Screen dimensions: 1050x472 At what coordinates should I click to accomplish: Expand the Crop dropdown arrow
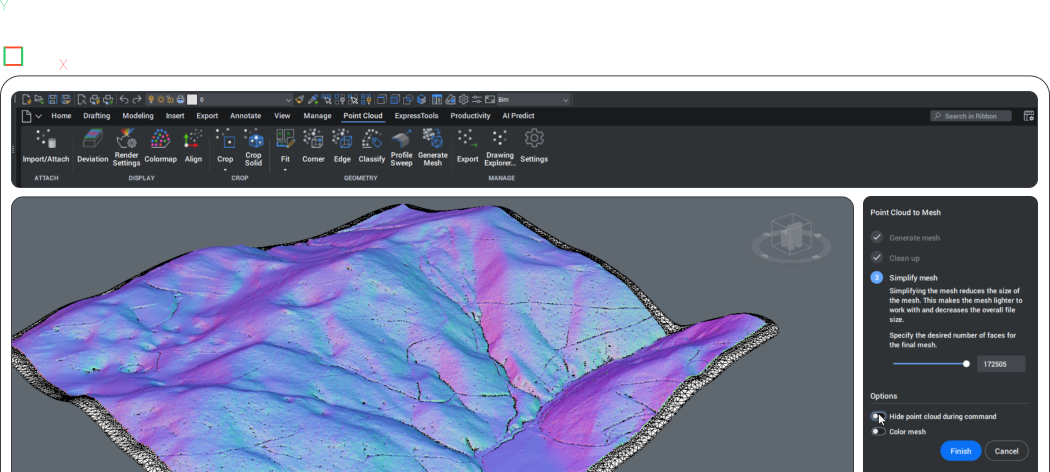click(225, 170)
